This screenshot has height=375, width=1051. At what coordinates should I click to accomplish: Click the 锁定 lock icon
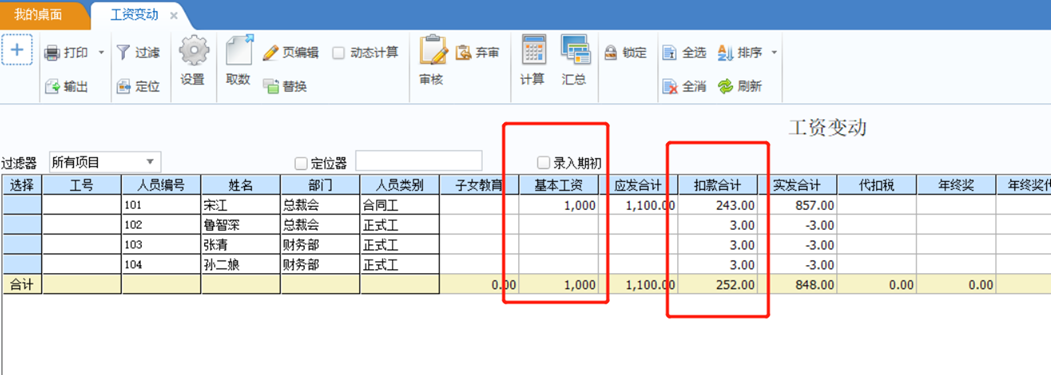611,52
